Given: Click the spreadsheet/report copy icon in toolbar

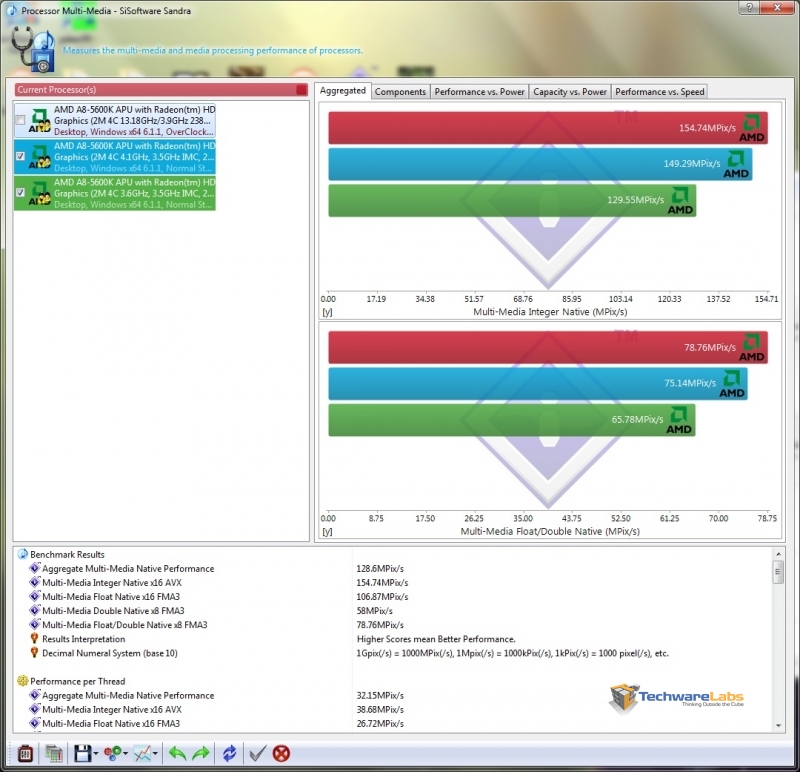Looking at the screenshot, I should pos(54,754).
